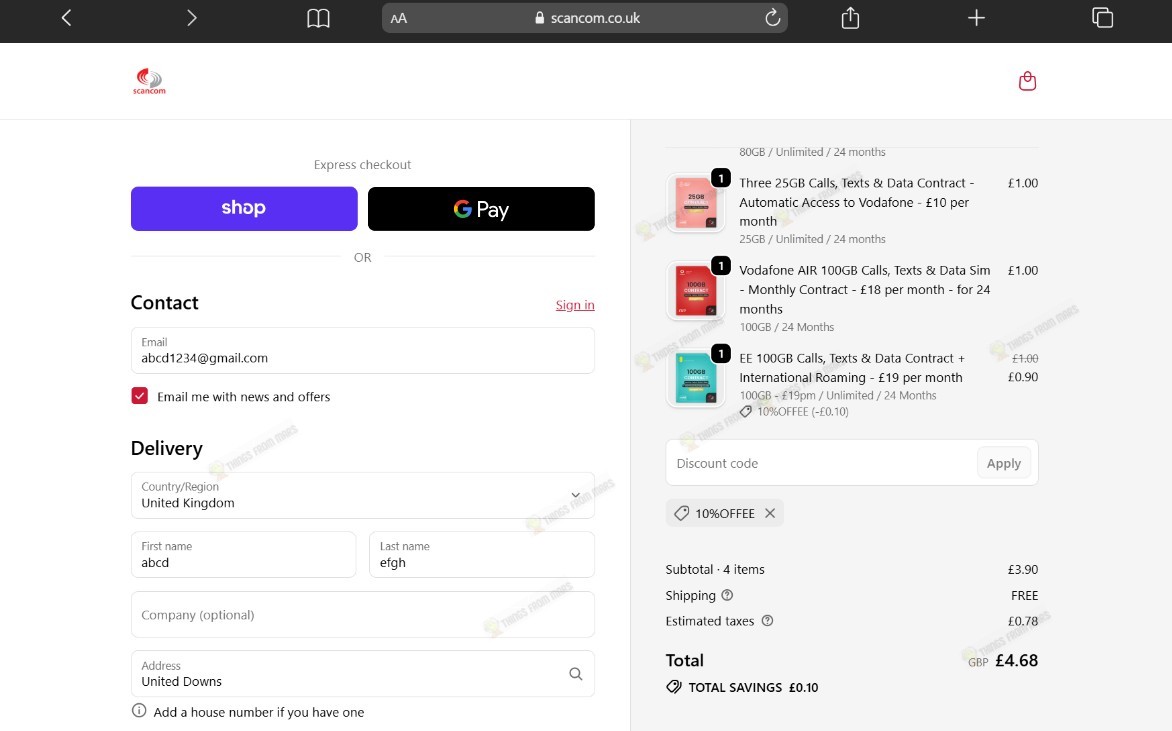Click the Discount code input field
Image resolution: width=1172 pixels, height=731 pixels.
tap(820, 463)
